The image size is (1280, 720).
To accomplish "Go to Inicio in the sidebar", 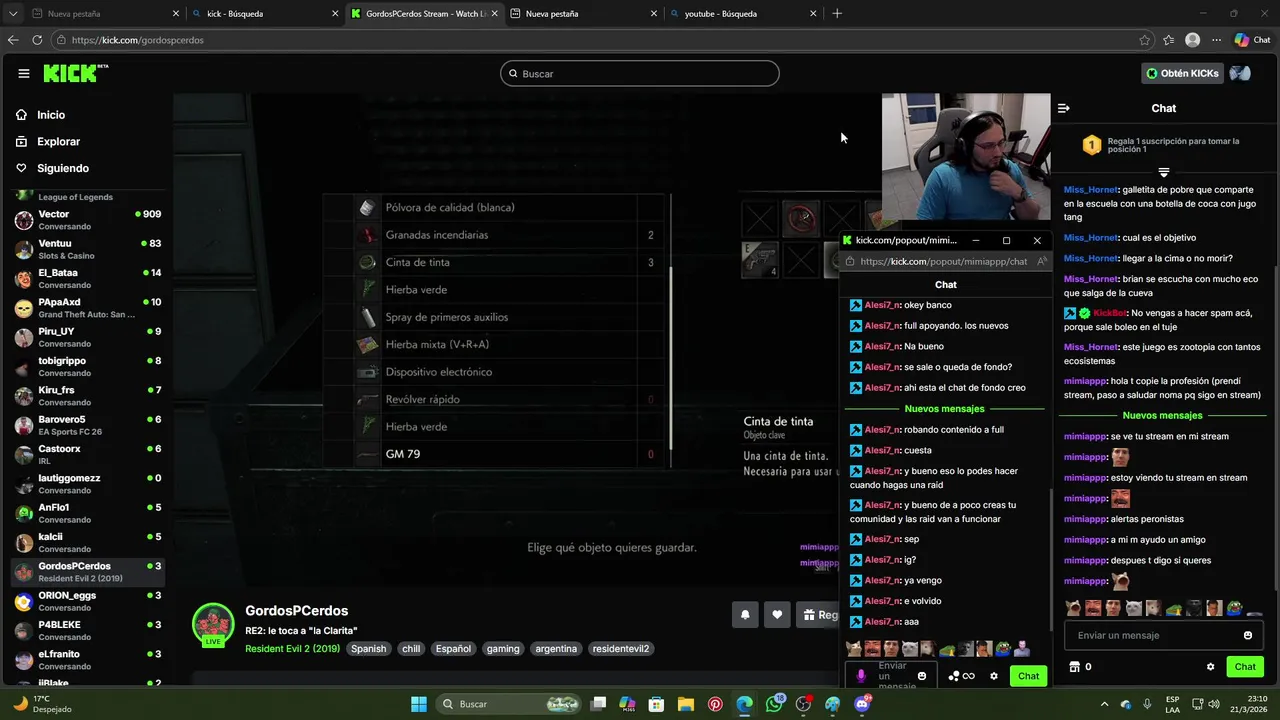I will pyautogui.click(x=50, y=115).
